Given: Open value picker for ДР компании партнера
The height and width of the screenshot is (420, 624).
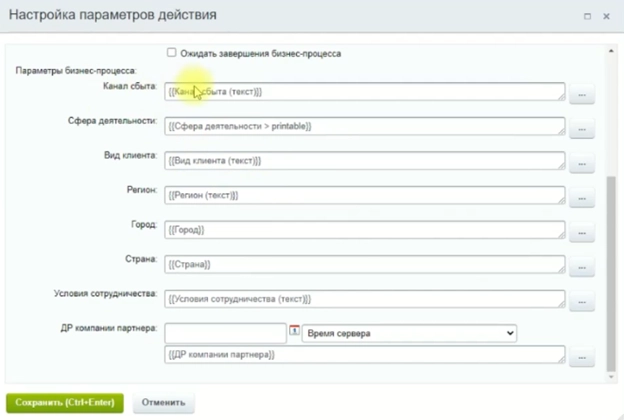Looking at the screenshot, I should [x=582, y=357].
